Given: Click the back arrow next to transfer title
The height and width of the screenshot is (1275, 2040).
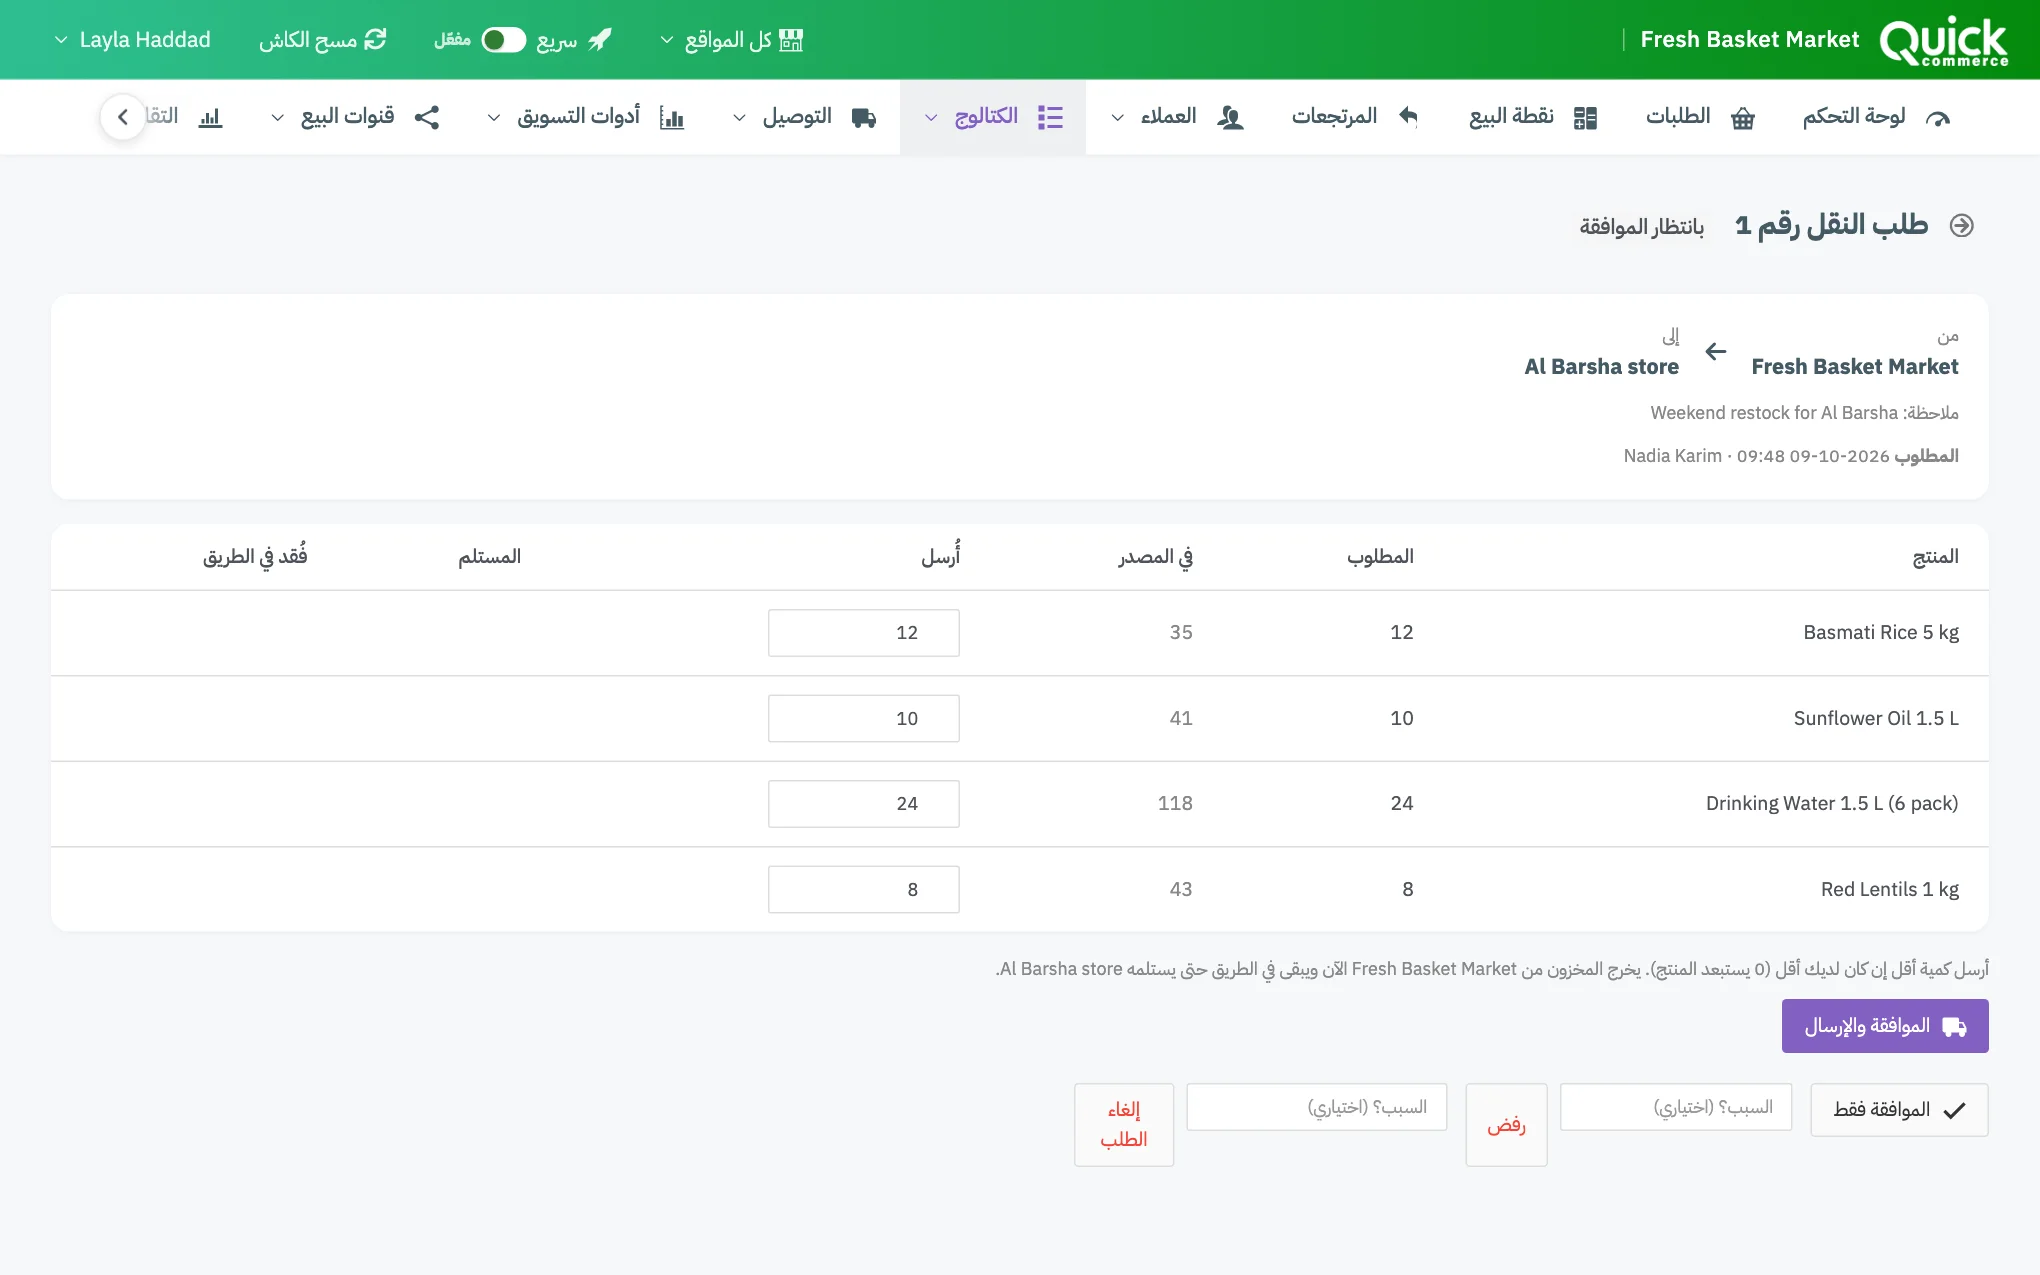Looking at the screenshot, I should coord(1962,226).
